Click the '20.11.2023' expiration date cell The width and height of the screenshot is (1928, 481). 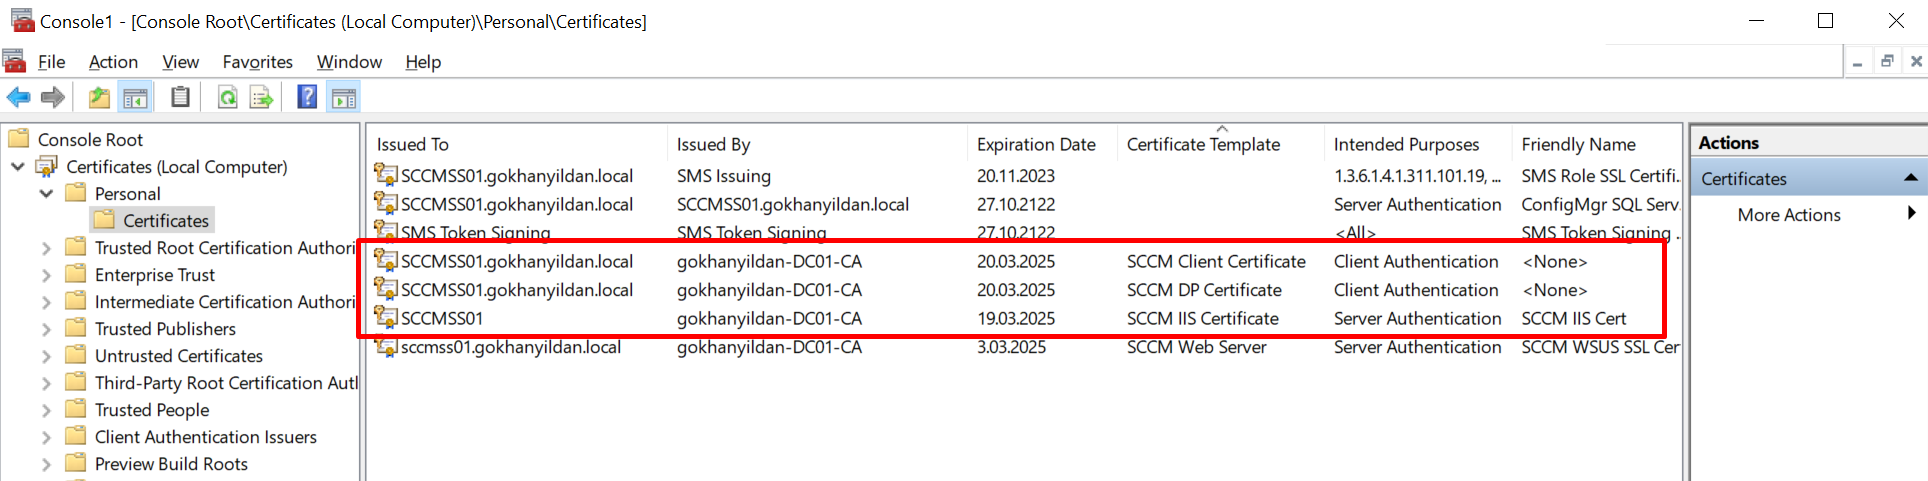click(1016, 175)
